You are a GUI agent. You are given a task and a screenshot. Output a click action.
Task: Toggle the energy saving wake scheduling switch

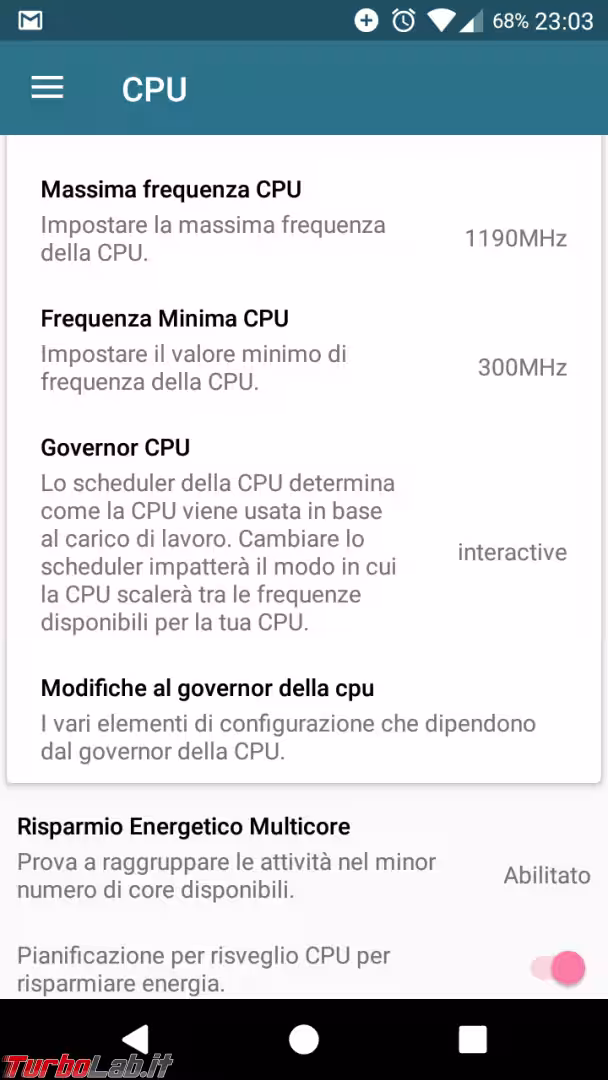(556, 968)
